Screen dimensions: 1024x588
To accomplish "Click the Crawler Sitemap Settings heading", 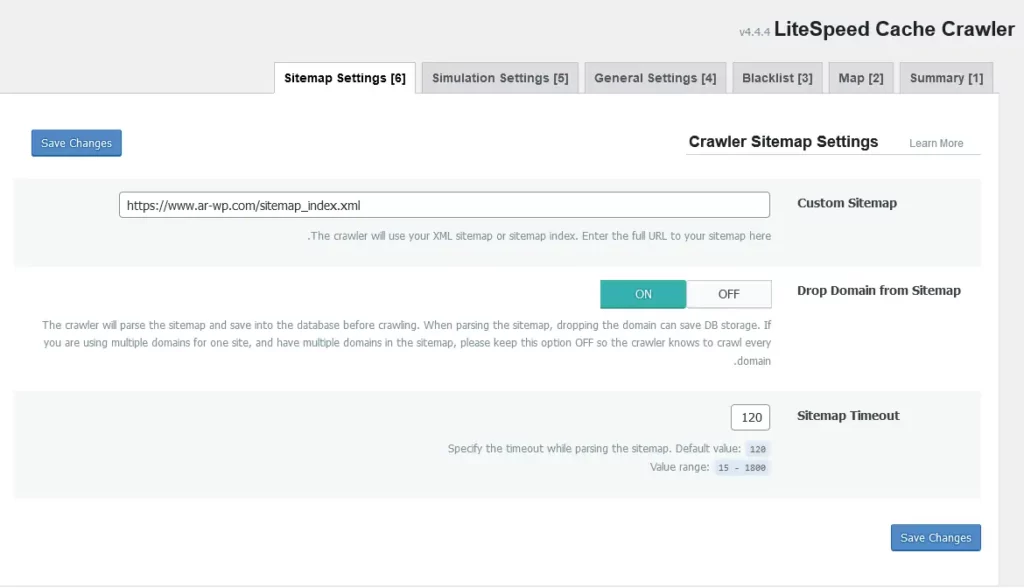I will 783,142.
